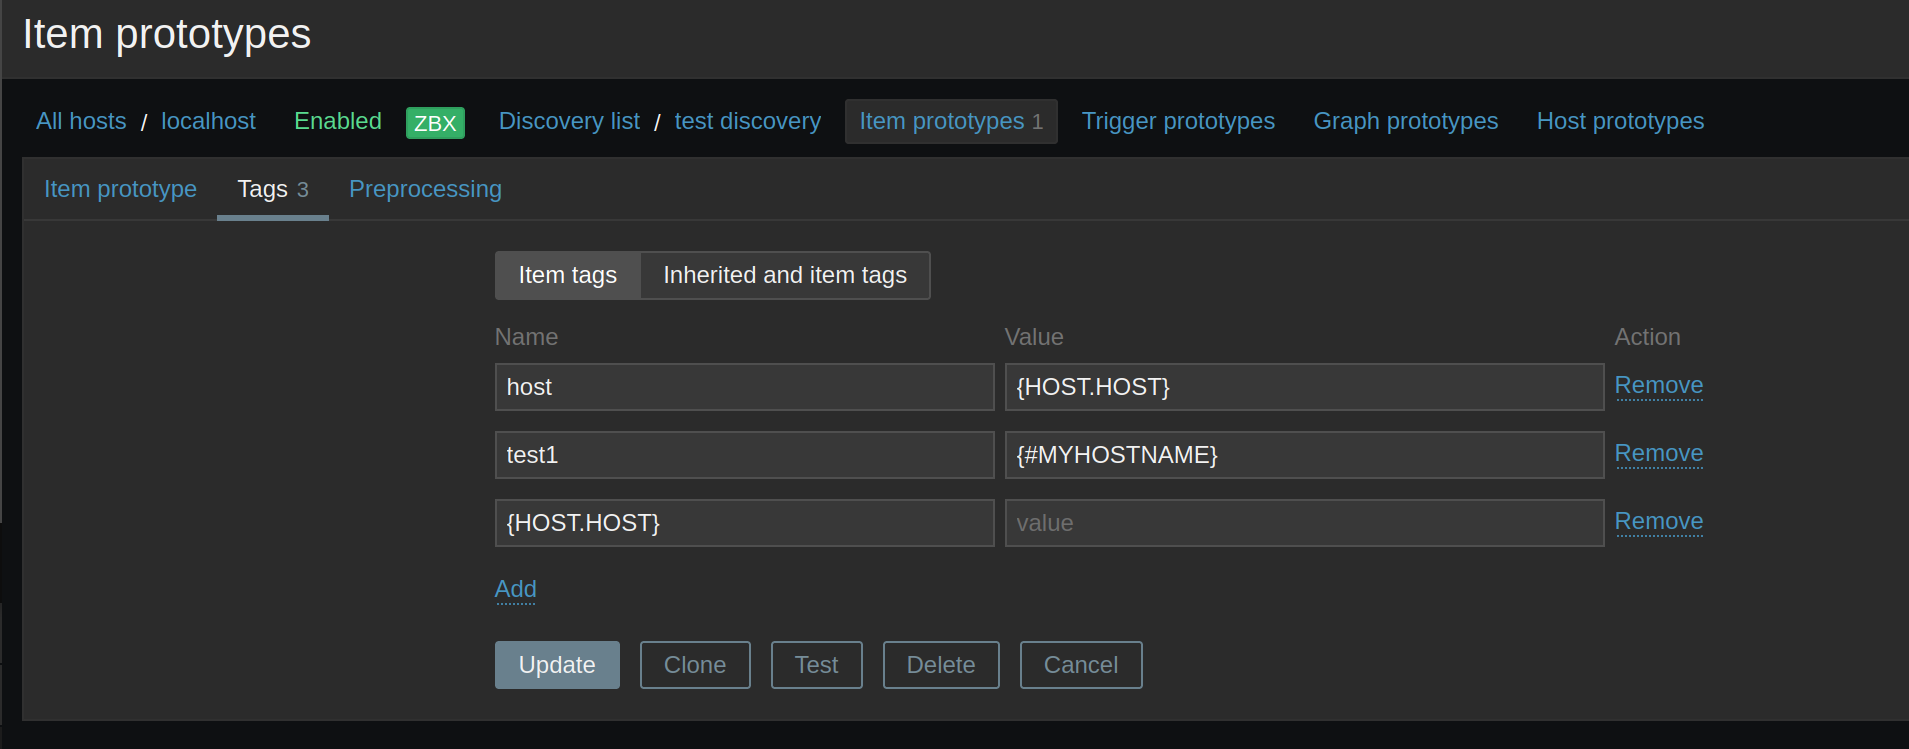Open Host prototypes
Viewport: 1909px width, 749px height.
pos(1620,121)
